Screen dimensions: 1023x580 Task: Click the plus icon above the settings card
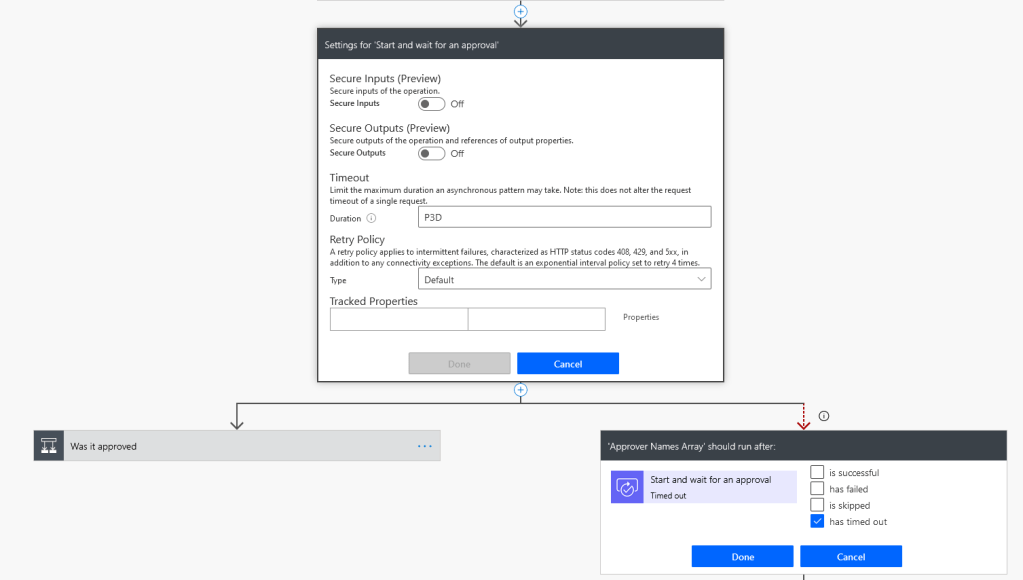pyautogui.click(x=520, y=11)
